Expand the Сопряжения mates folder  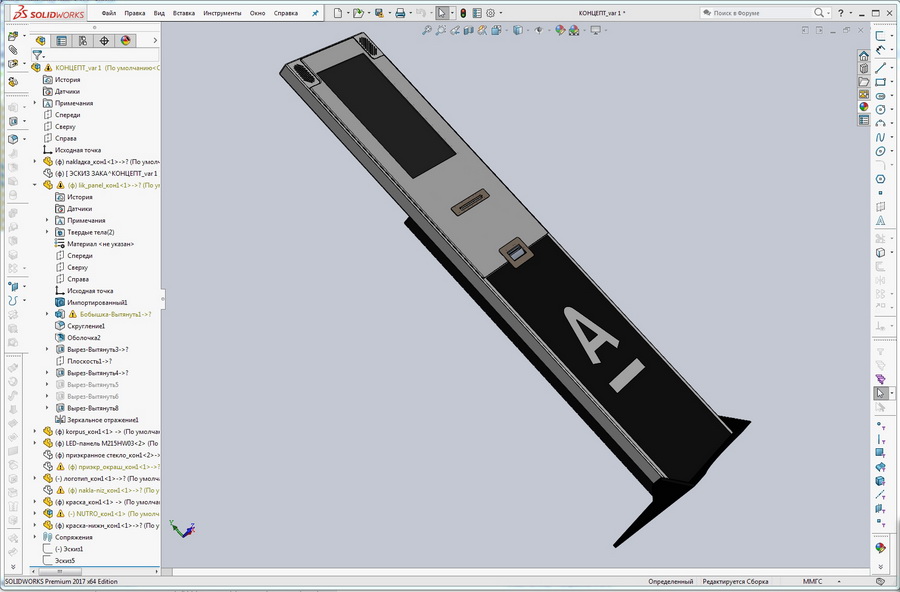click(33, 536)
